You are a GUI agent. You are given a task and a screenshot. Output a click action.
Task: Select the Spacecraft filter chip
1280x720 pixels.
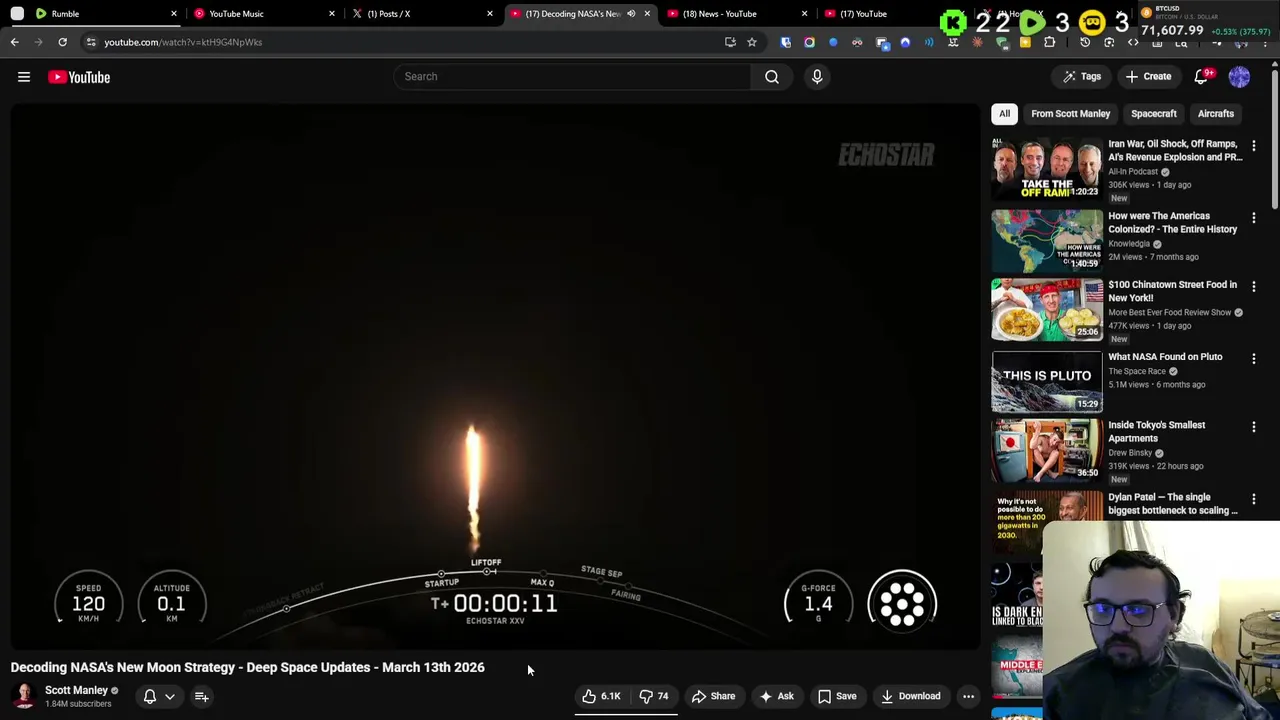[x=1153, y=113]
